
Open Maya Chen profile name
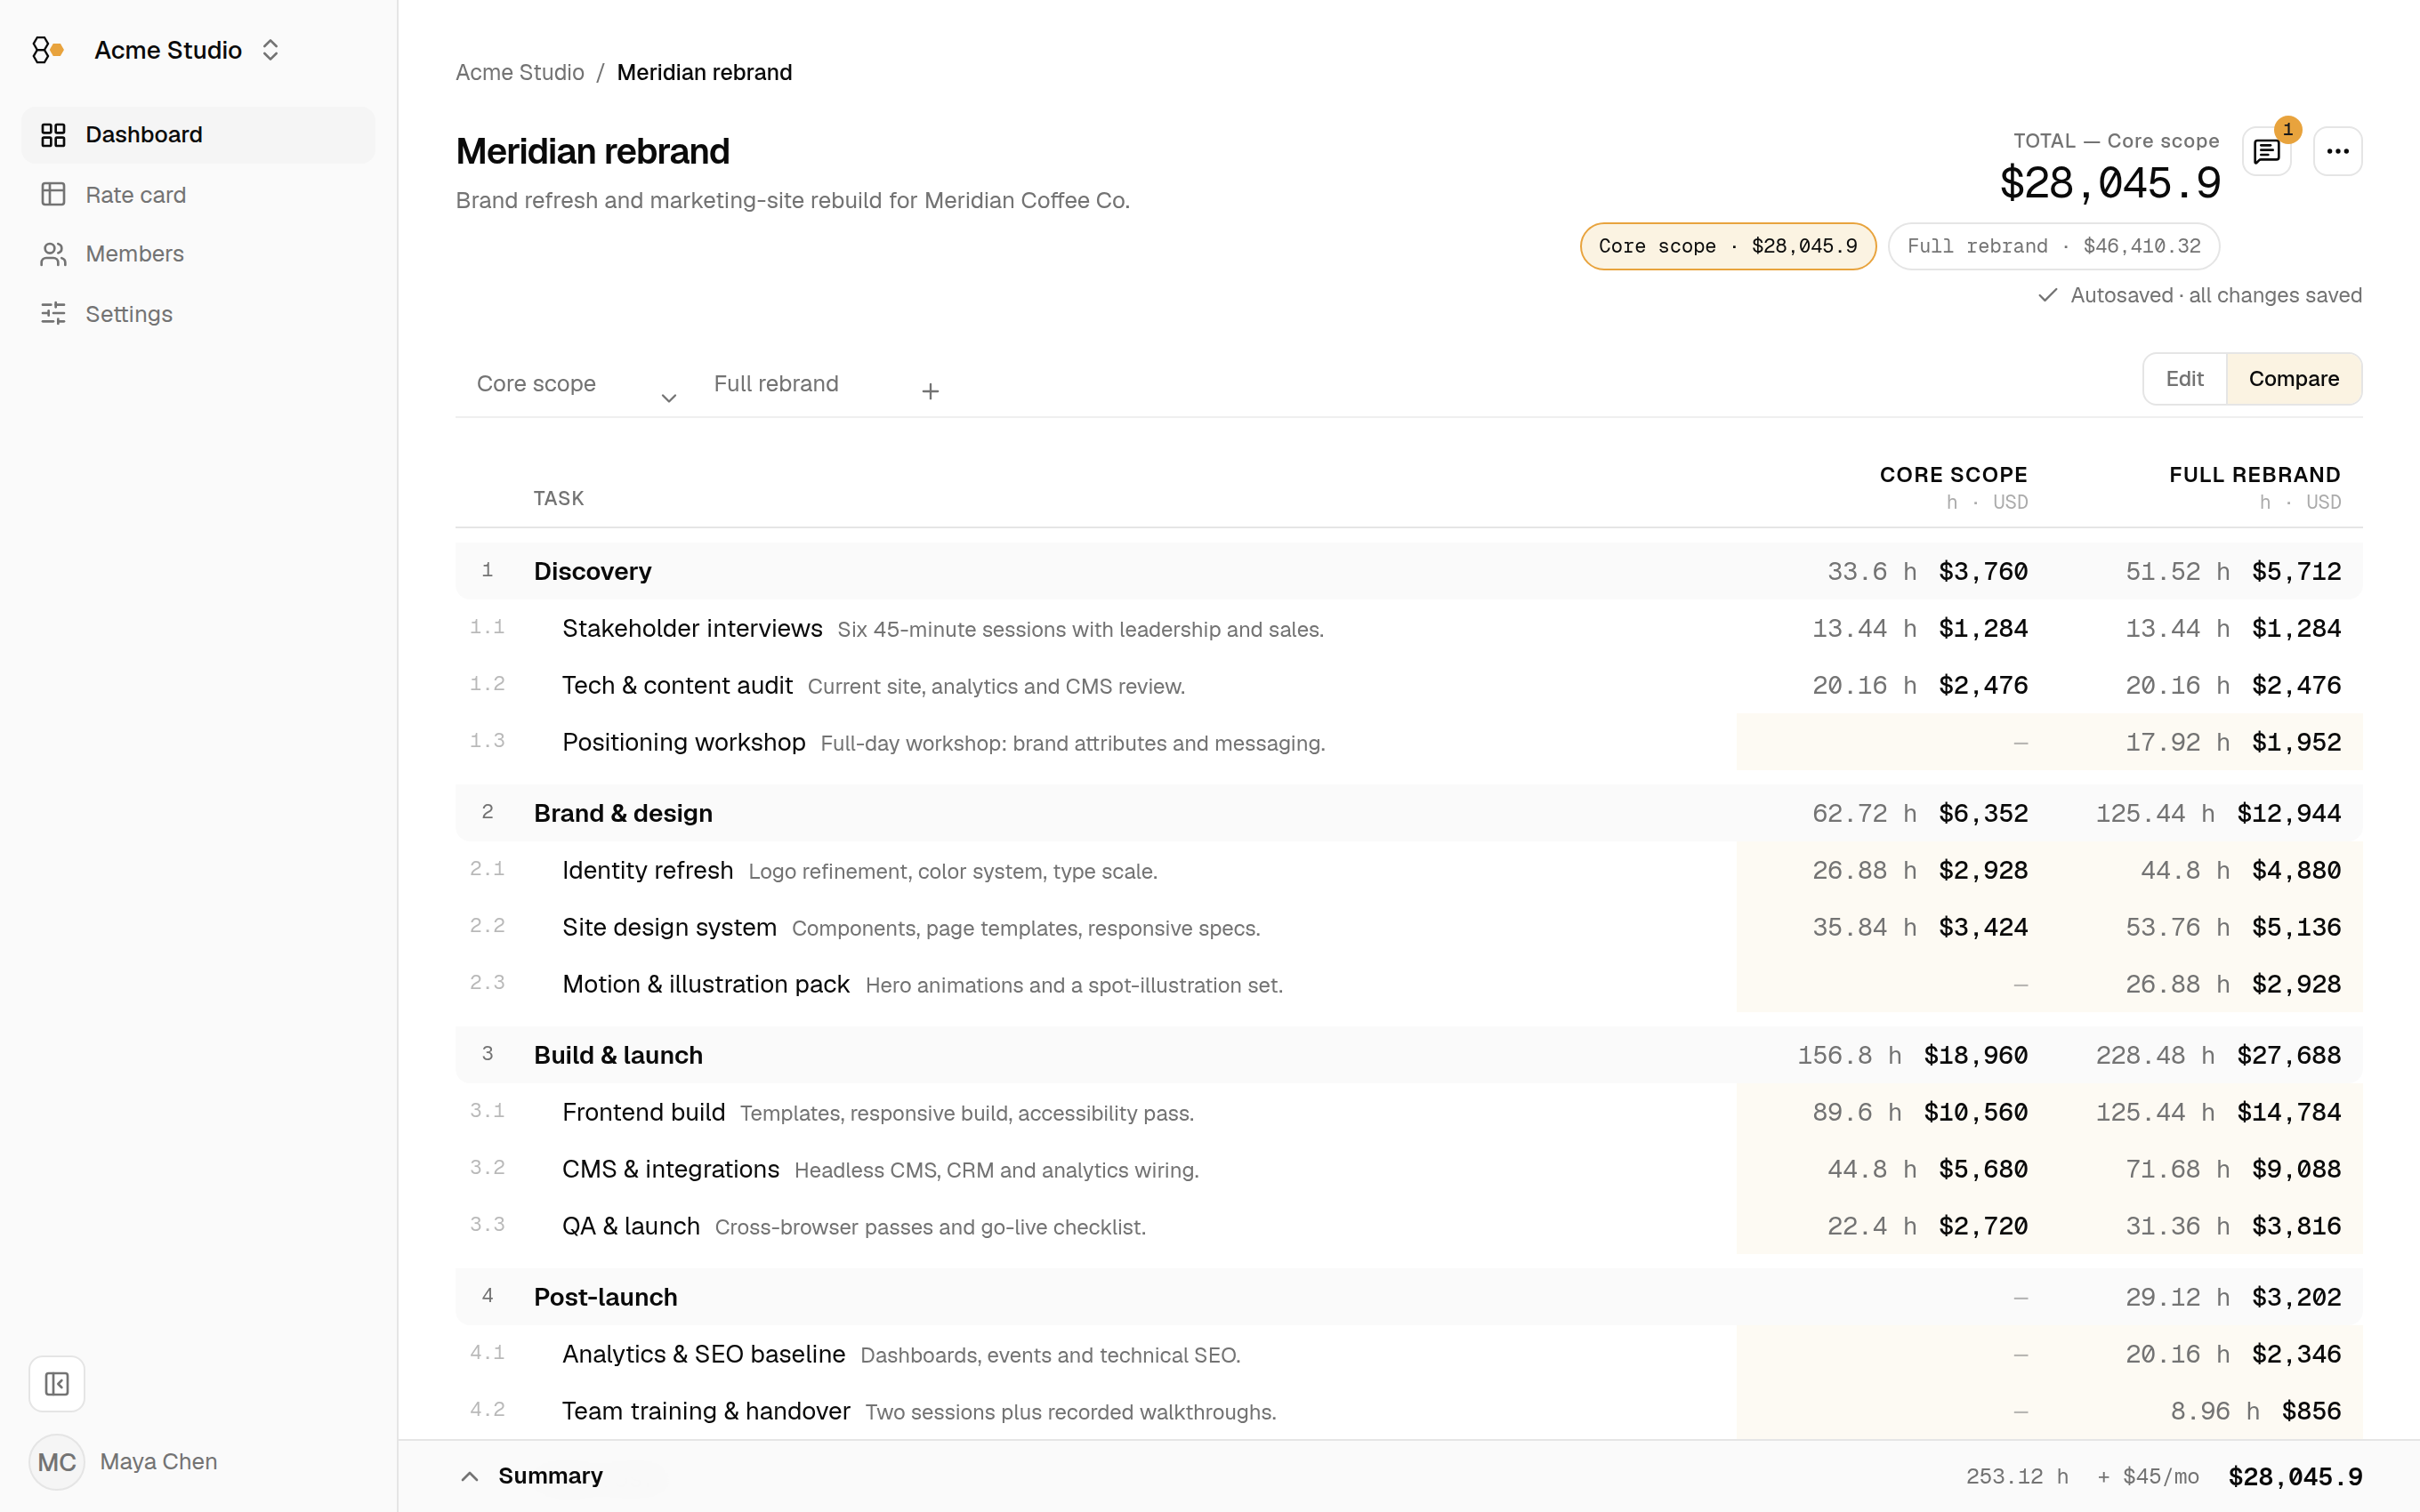tap(158, 1462)
